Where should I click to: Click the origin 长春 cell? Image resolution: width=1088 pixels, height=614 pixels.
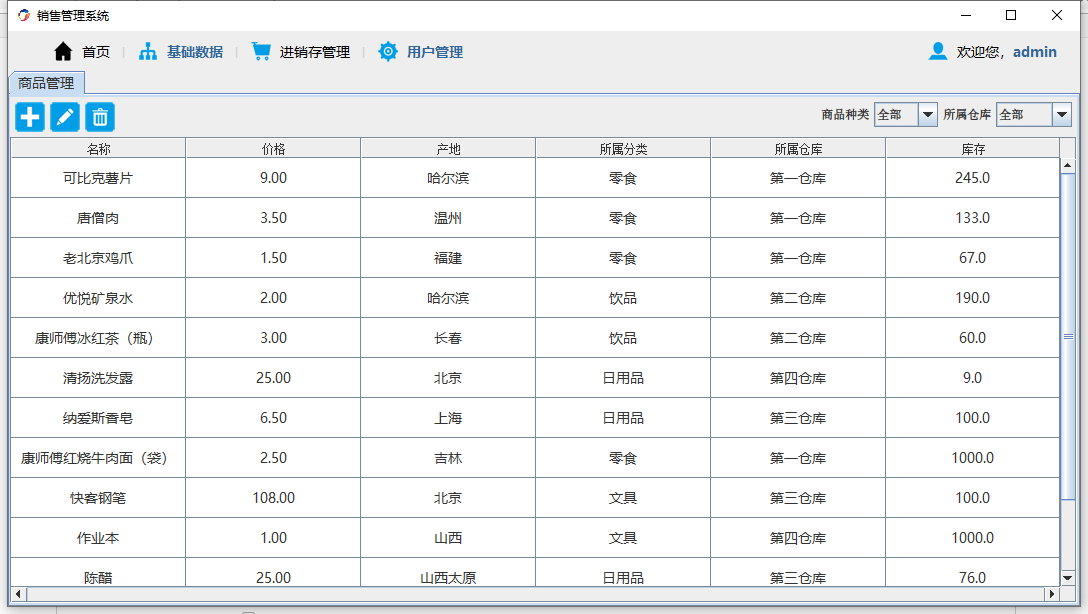[x=448, y=338]
